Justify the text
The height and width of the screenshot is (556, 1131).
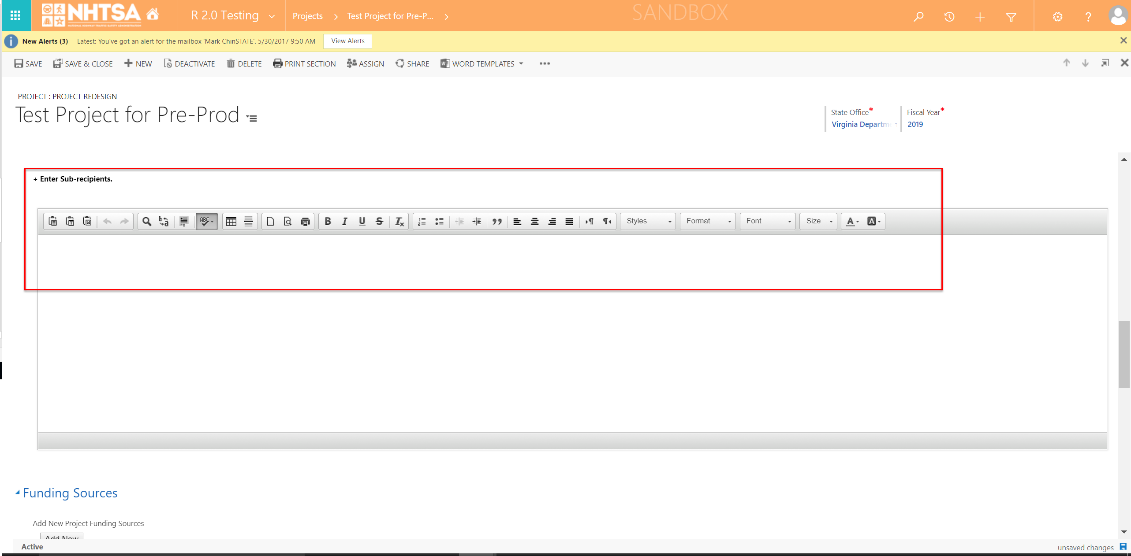coord(569,221)
